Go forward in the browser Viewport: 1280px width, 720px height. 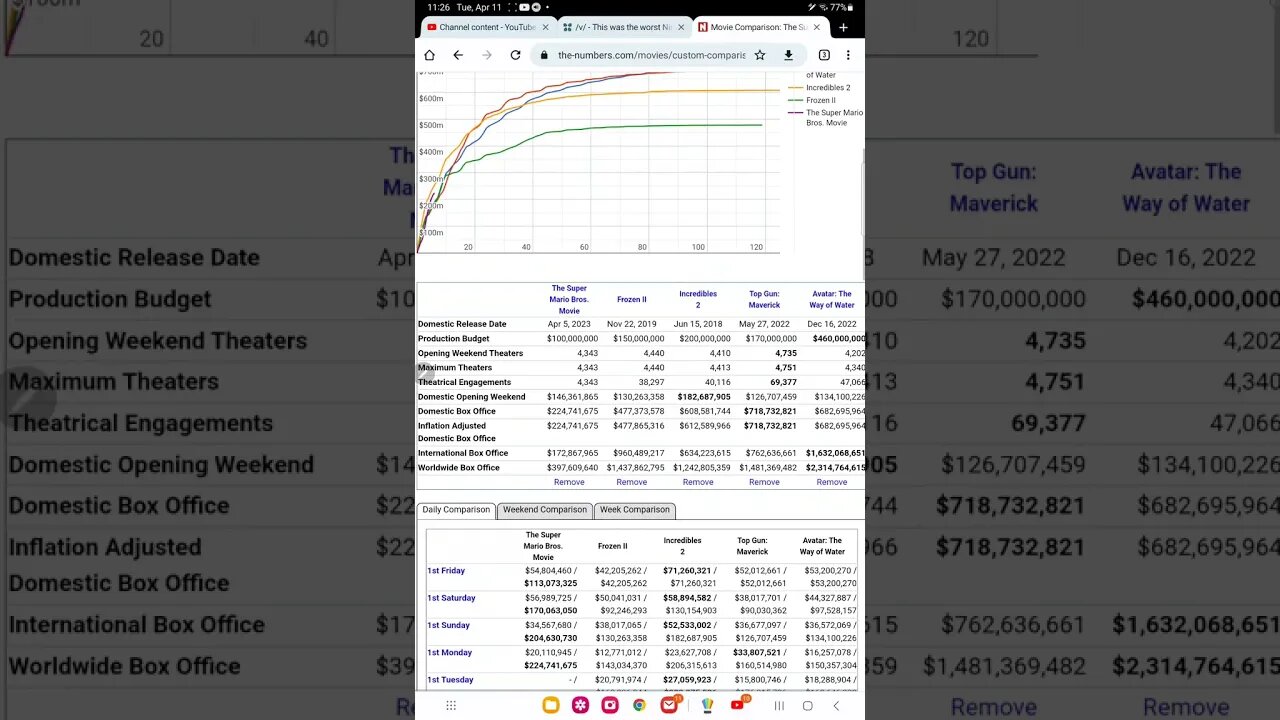tap(487, 55)
